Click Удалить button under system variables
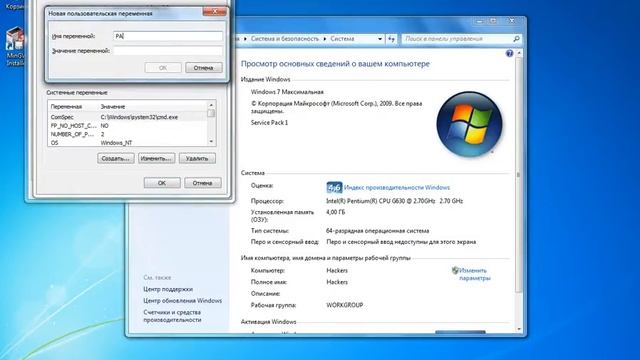640x360 pixels. click(x=197, y=158)
